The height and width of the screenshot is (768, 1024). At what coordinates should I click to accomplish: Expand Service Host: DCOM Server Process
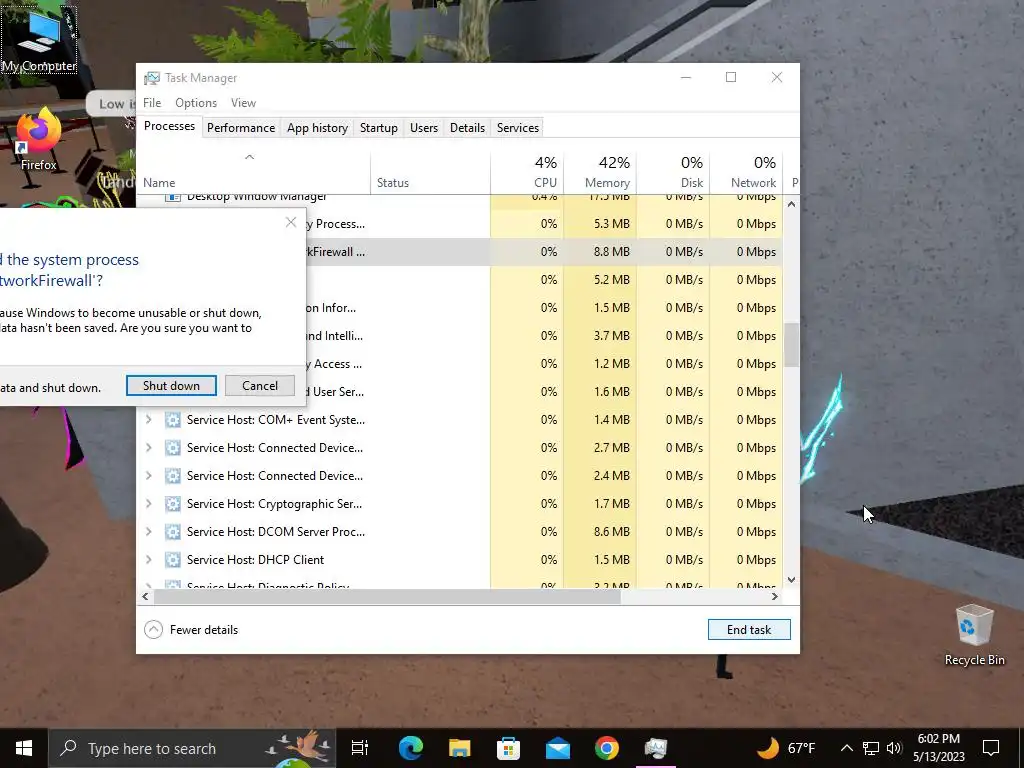[149, 532]
